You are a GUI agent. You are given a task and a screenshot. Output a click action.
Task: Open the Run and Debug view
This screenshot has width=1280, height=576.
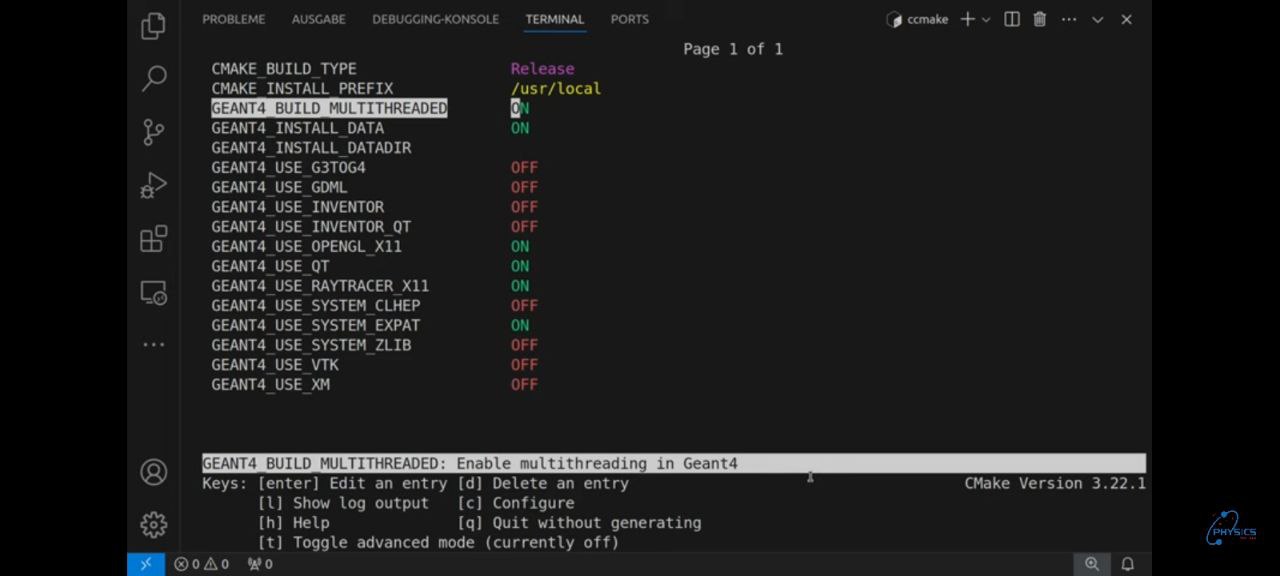[153, 186]
